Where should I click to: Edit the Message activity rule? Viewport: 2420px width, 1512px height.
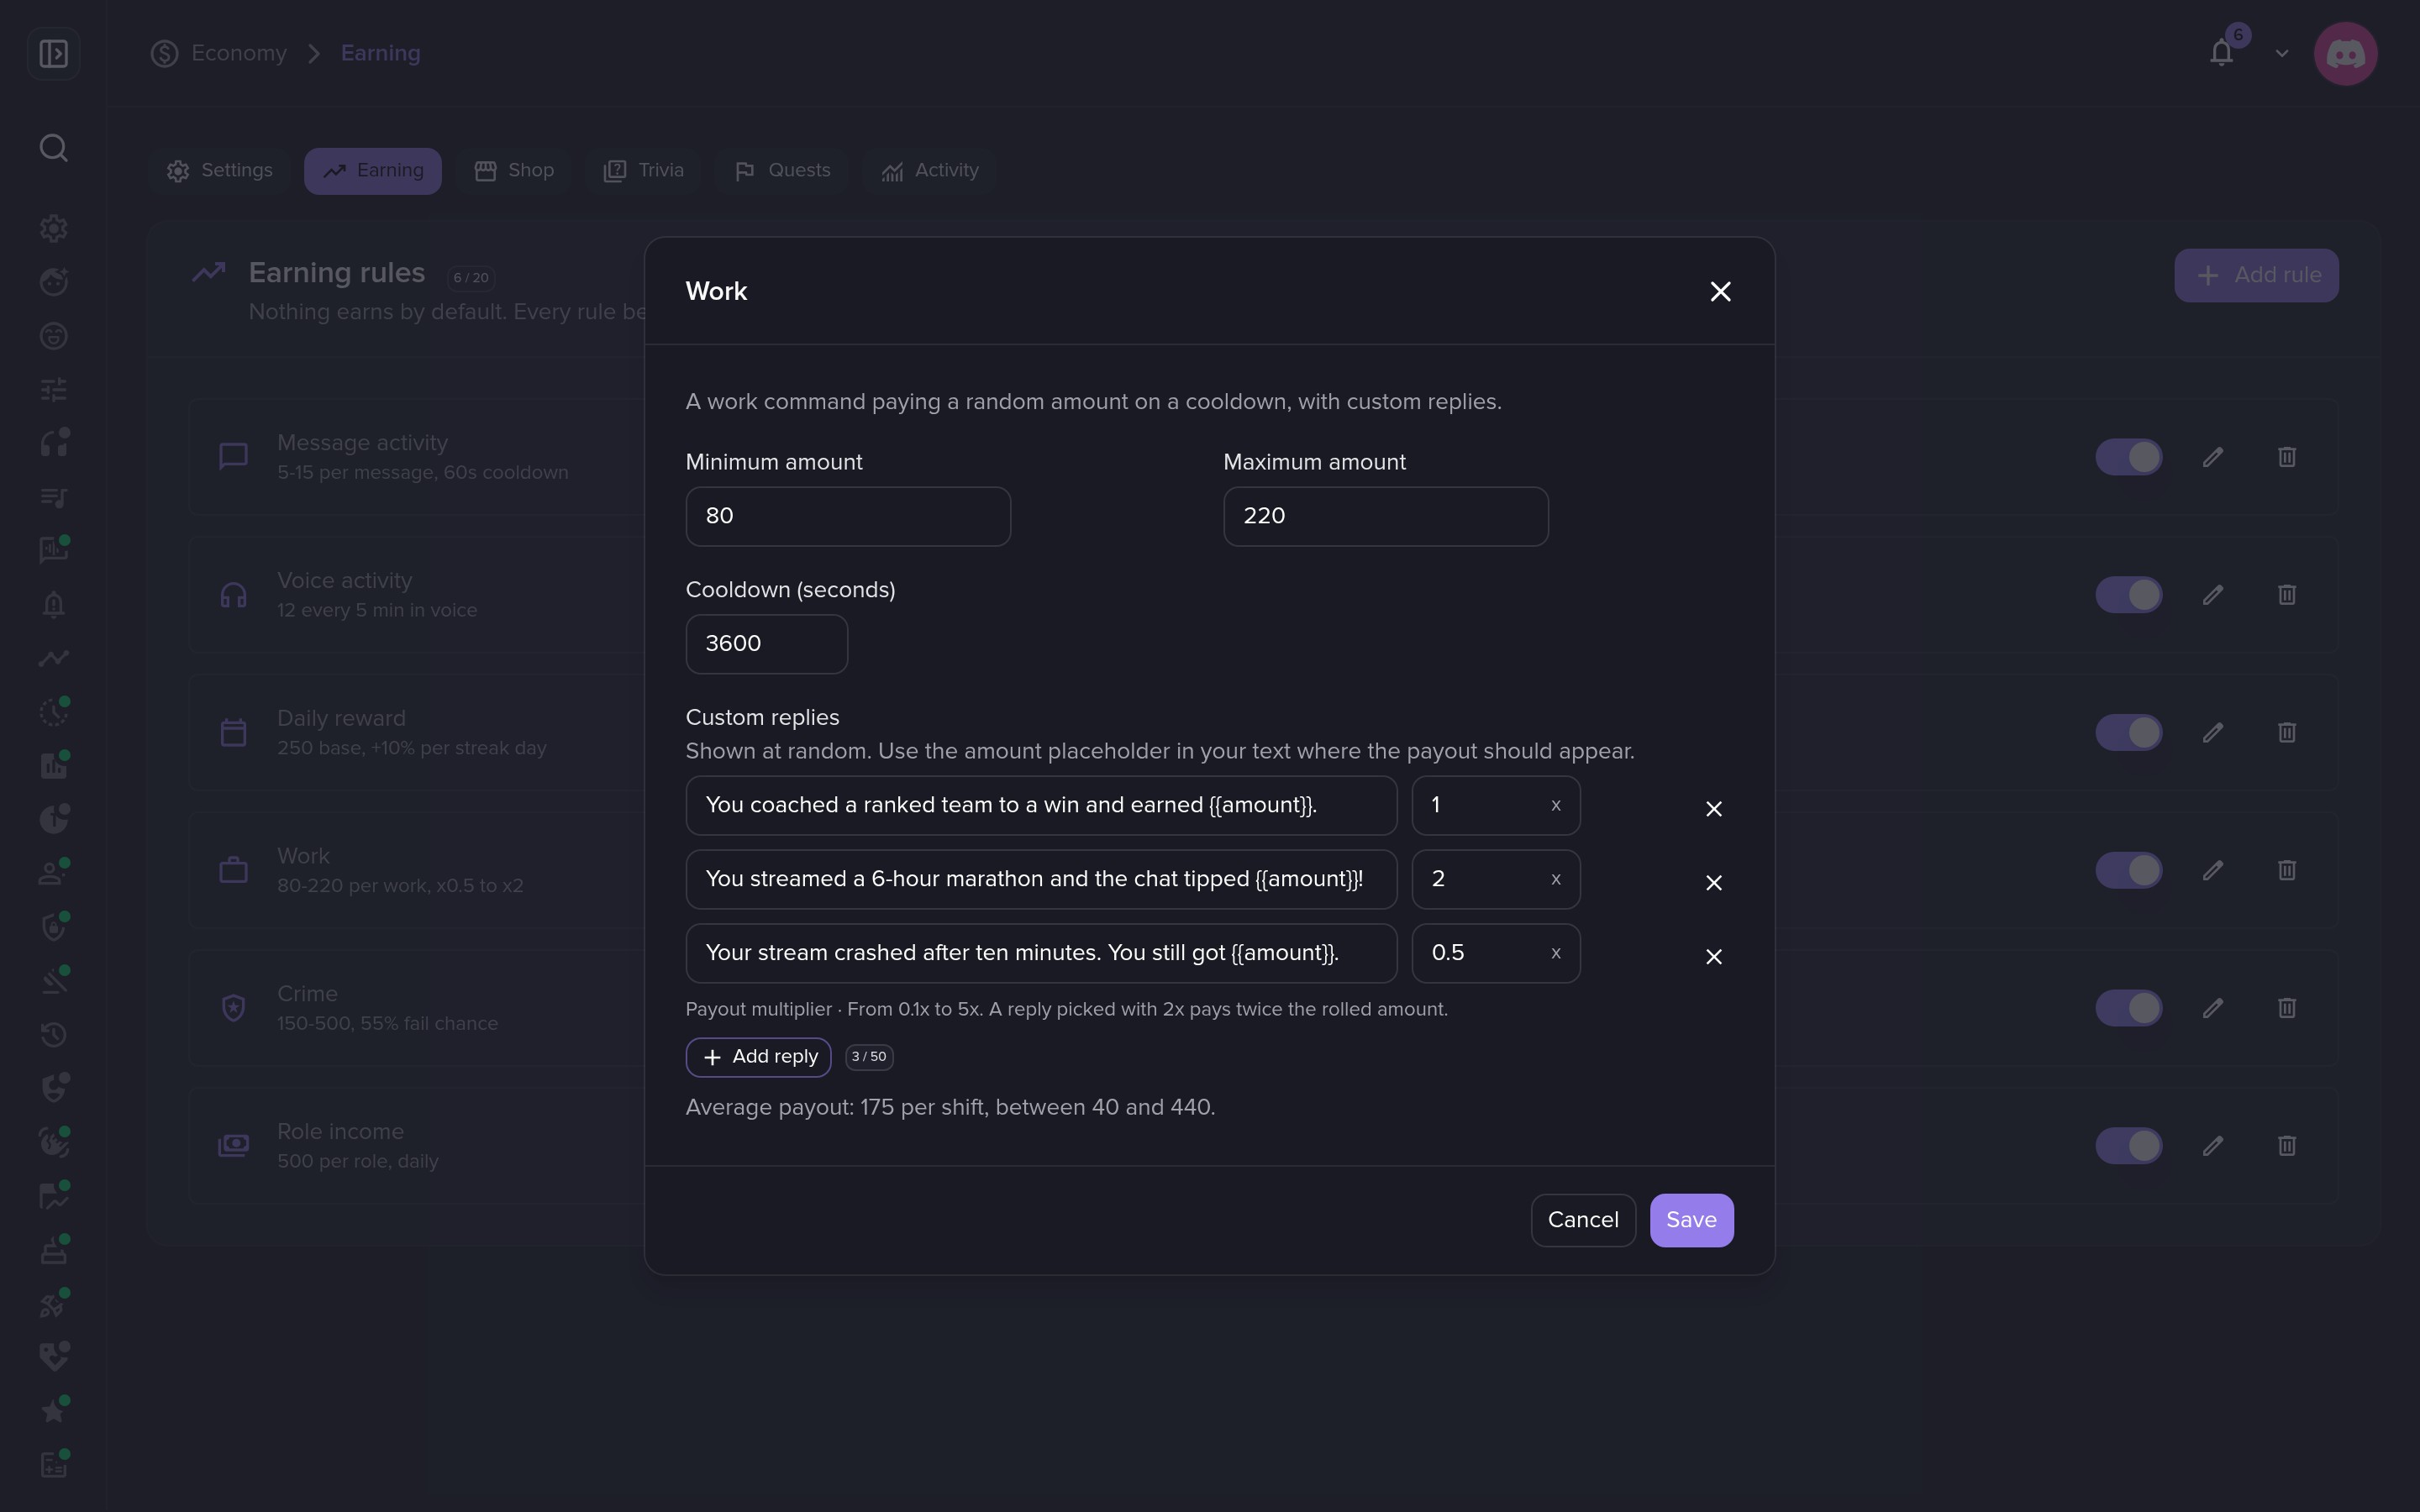coord(2213,457)
